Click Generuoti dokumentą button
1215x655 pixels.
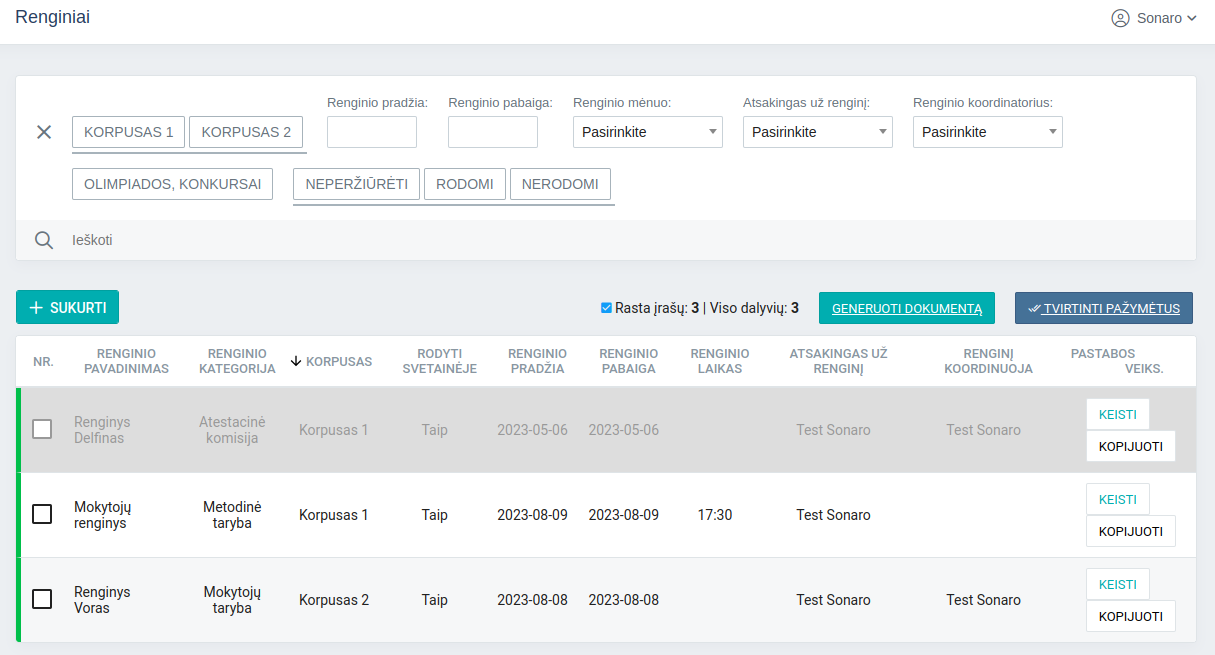(x=906, y=308)
